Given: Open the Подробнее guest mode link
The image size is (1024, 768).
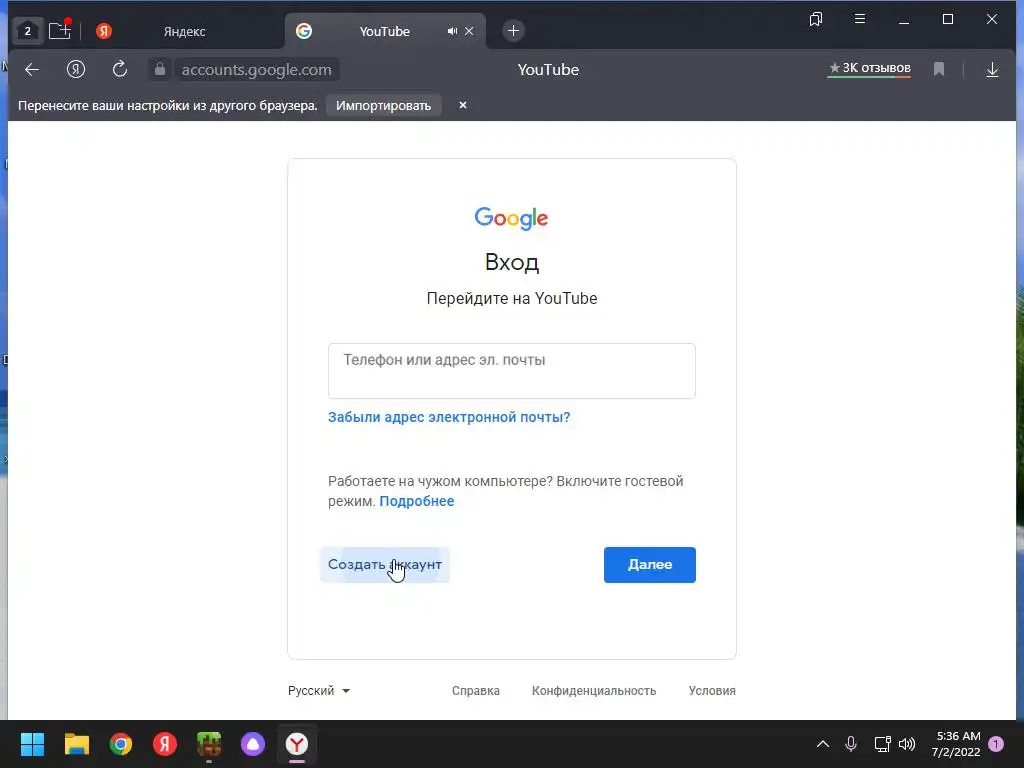Looking at the screenshot, I should tap(417, 501).
